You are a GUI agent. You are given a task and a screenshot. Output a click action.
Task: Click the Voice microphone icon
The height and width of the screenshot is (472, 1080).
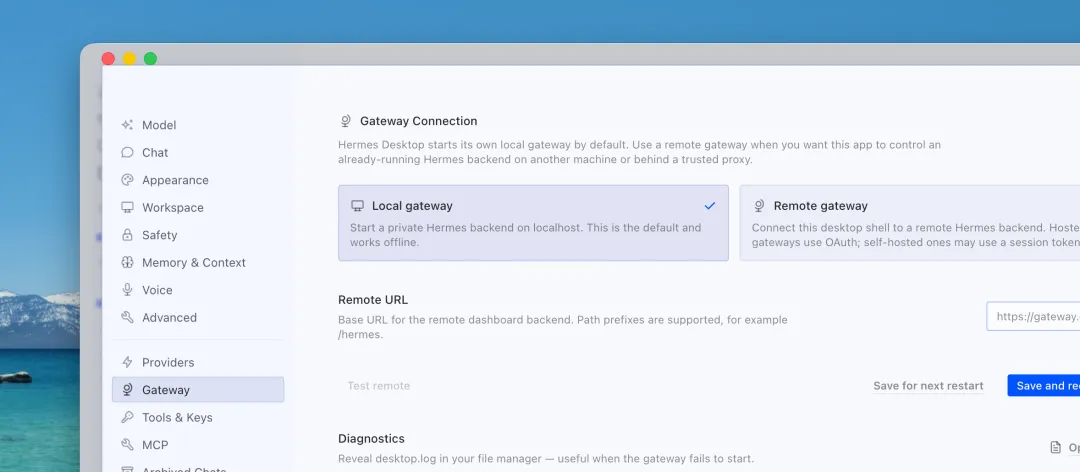coord(127,290)
